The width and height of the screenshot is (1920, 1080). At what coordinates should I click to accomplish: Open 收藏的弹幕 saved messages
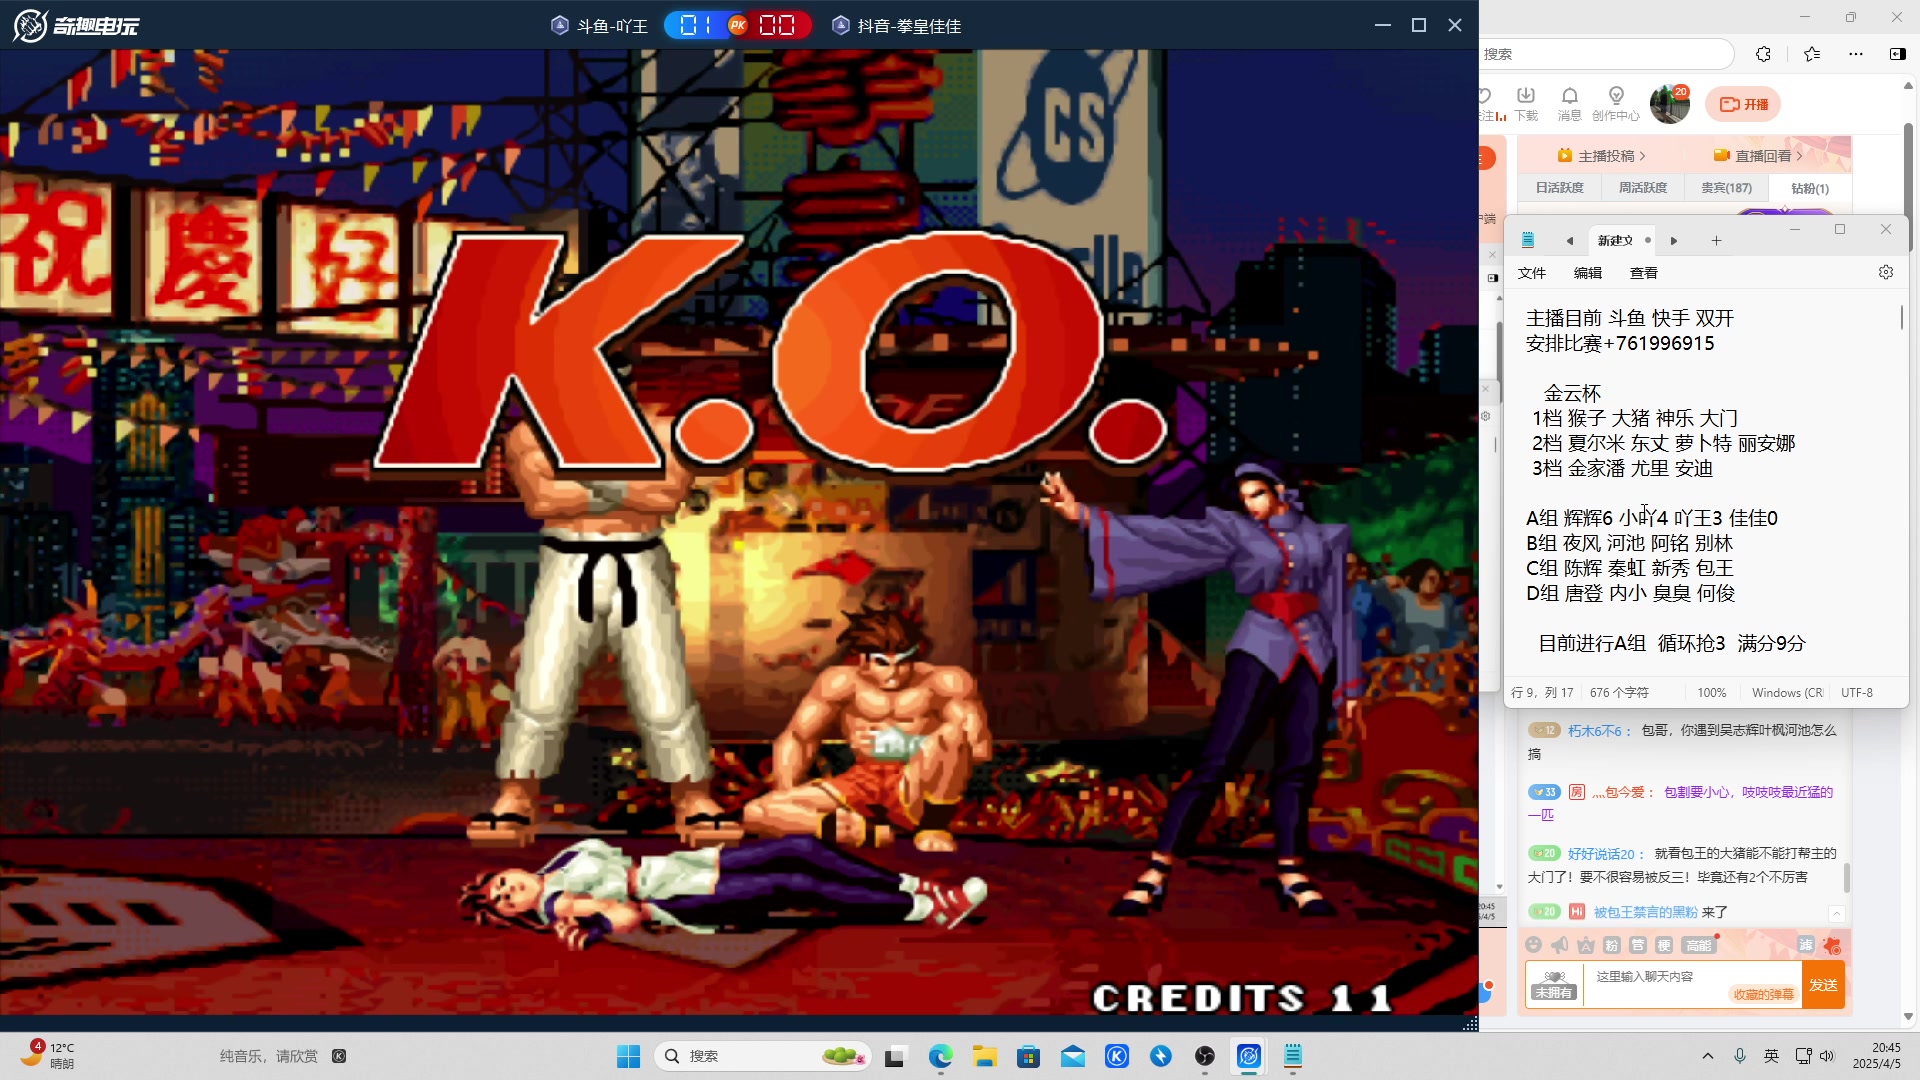[x=1763, y=995]
